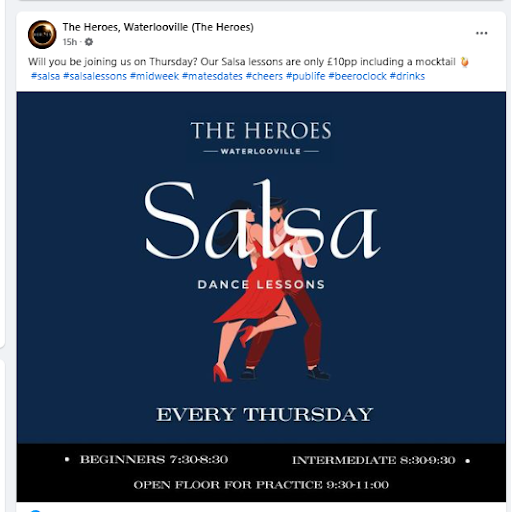Click the Open Floor For Practice line

point(261,485)
